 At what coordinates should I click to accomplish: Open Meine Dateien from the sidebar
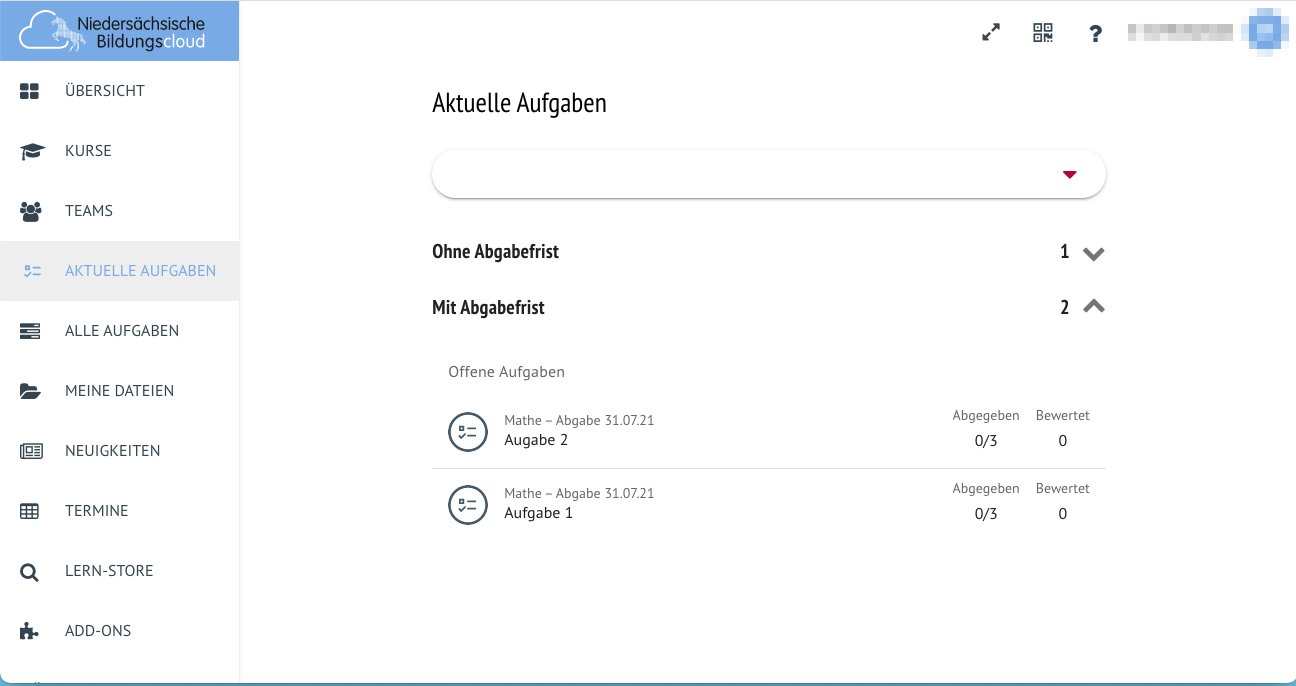(x=119, y=391)
